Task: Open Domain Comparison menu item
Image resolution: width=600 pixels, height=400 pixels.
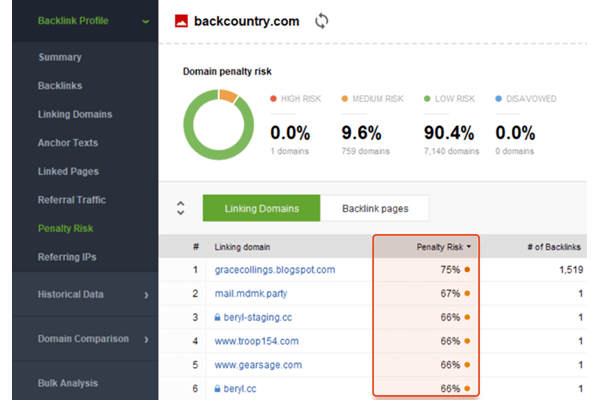Action: tap(83, 339)
